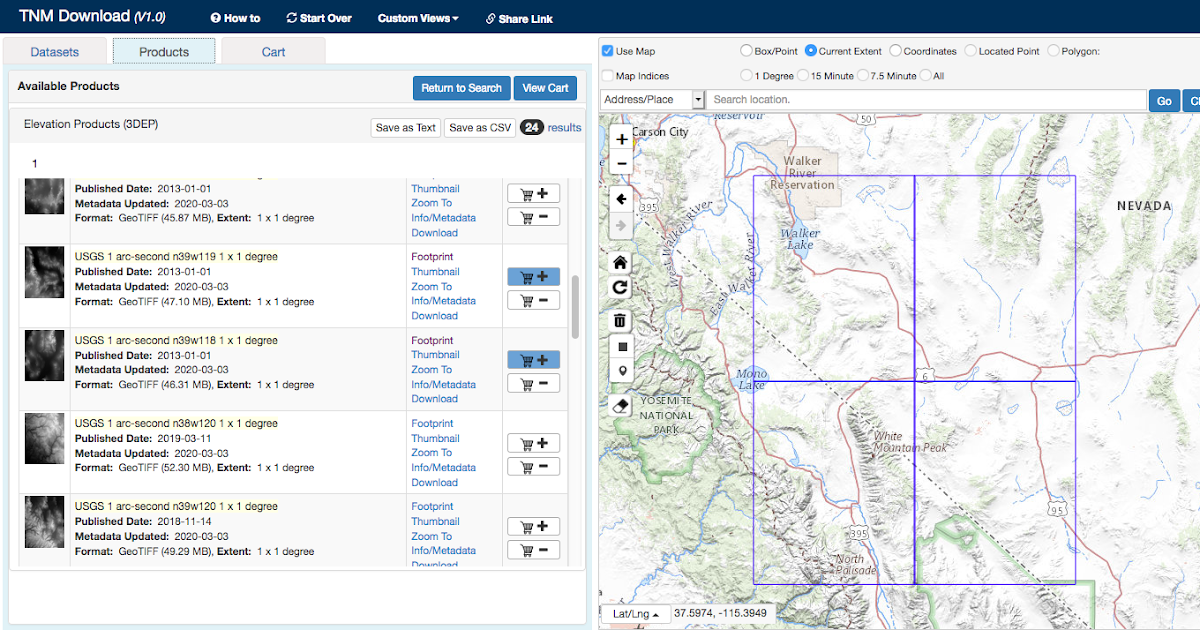
Task: Collapse the Lat/Lng coordinate display
Action: [637, 613]
